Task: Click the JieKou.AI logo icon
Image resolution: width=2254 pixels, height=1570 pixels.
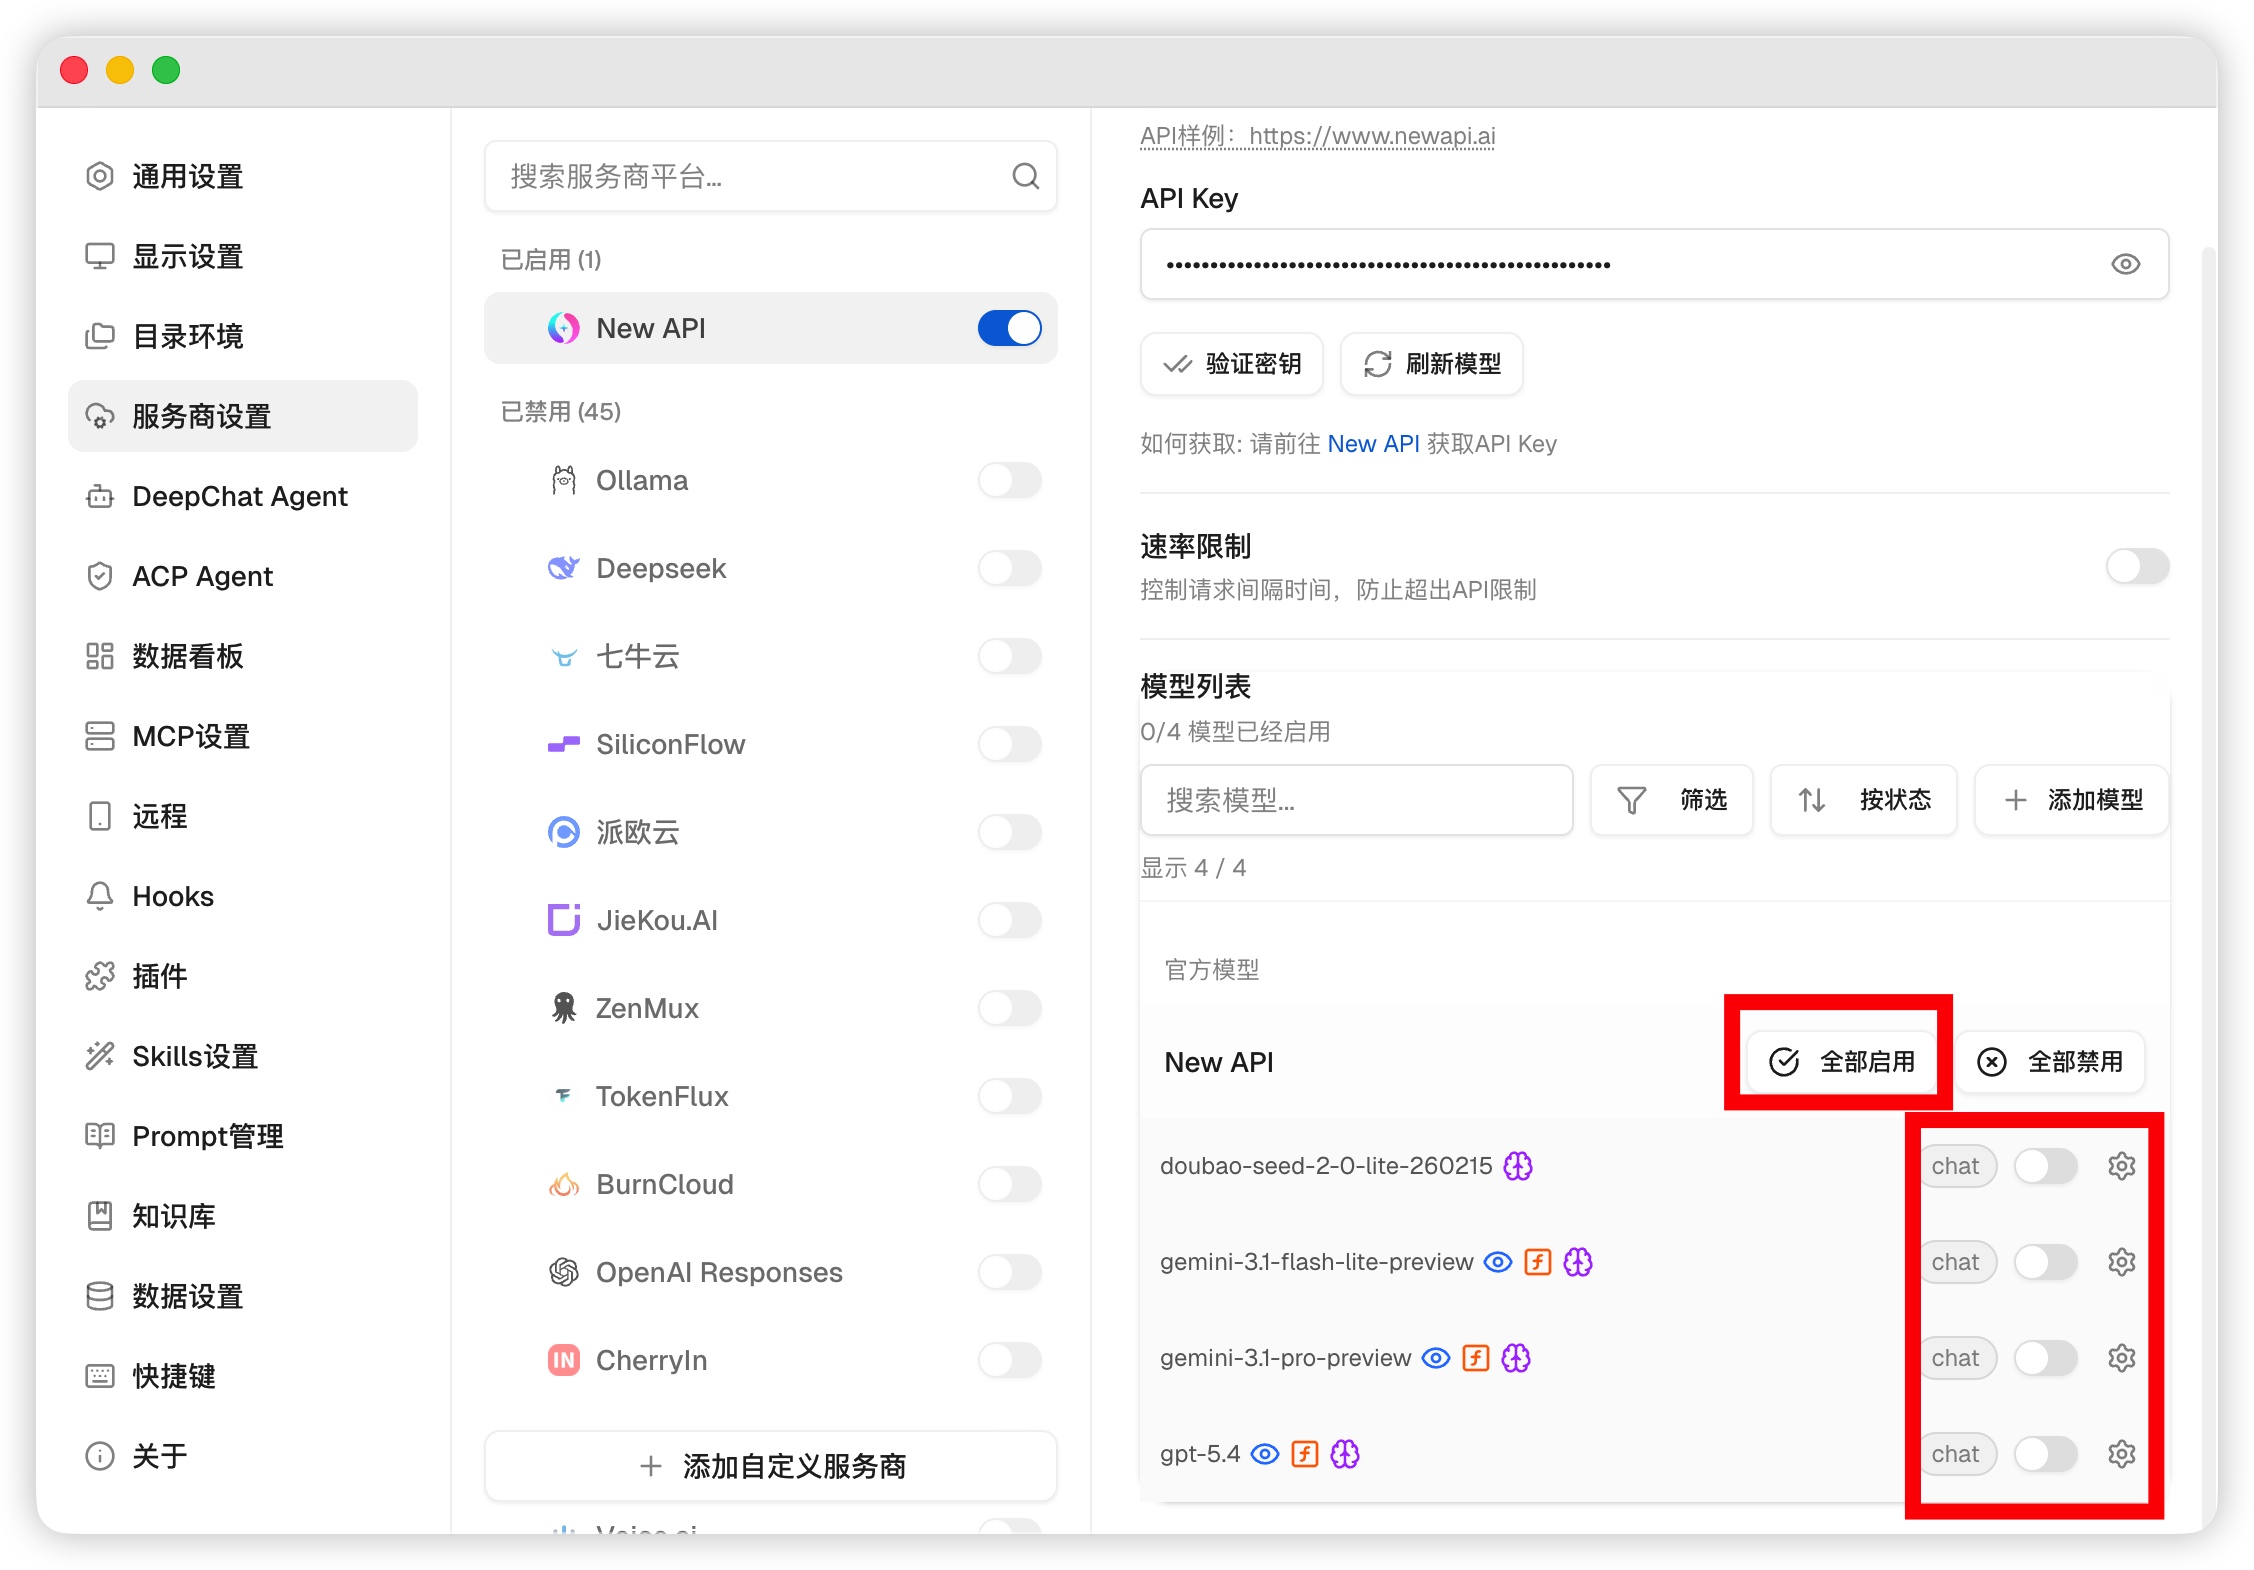Action: coord(564,920)
